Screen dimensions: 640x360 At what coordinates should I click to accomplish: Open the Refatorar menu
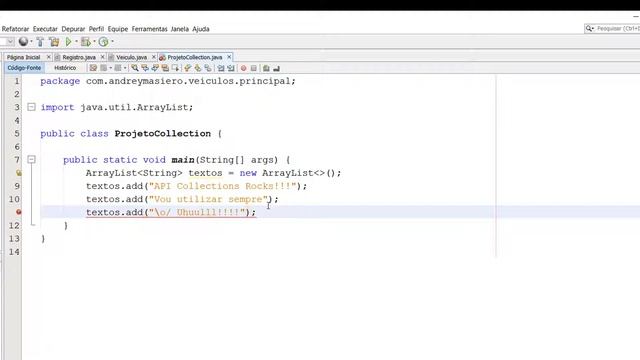(x=16, y=29)
